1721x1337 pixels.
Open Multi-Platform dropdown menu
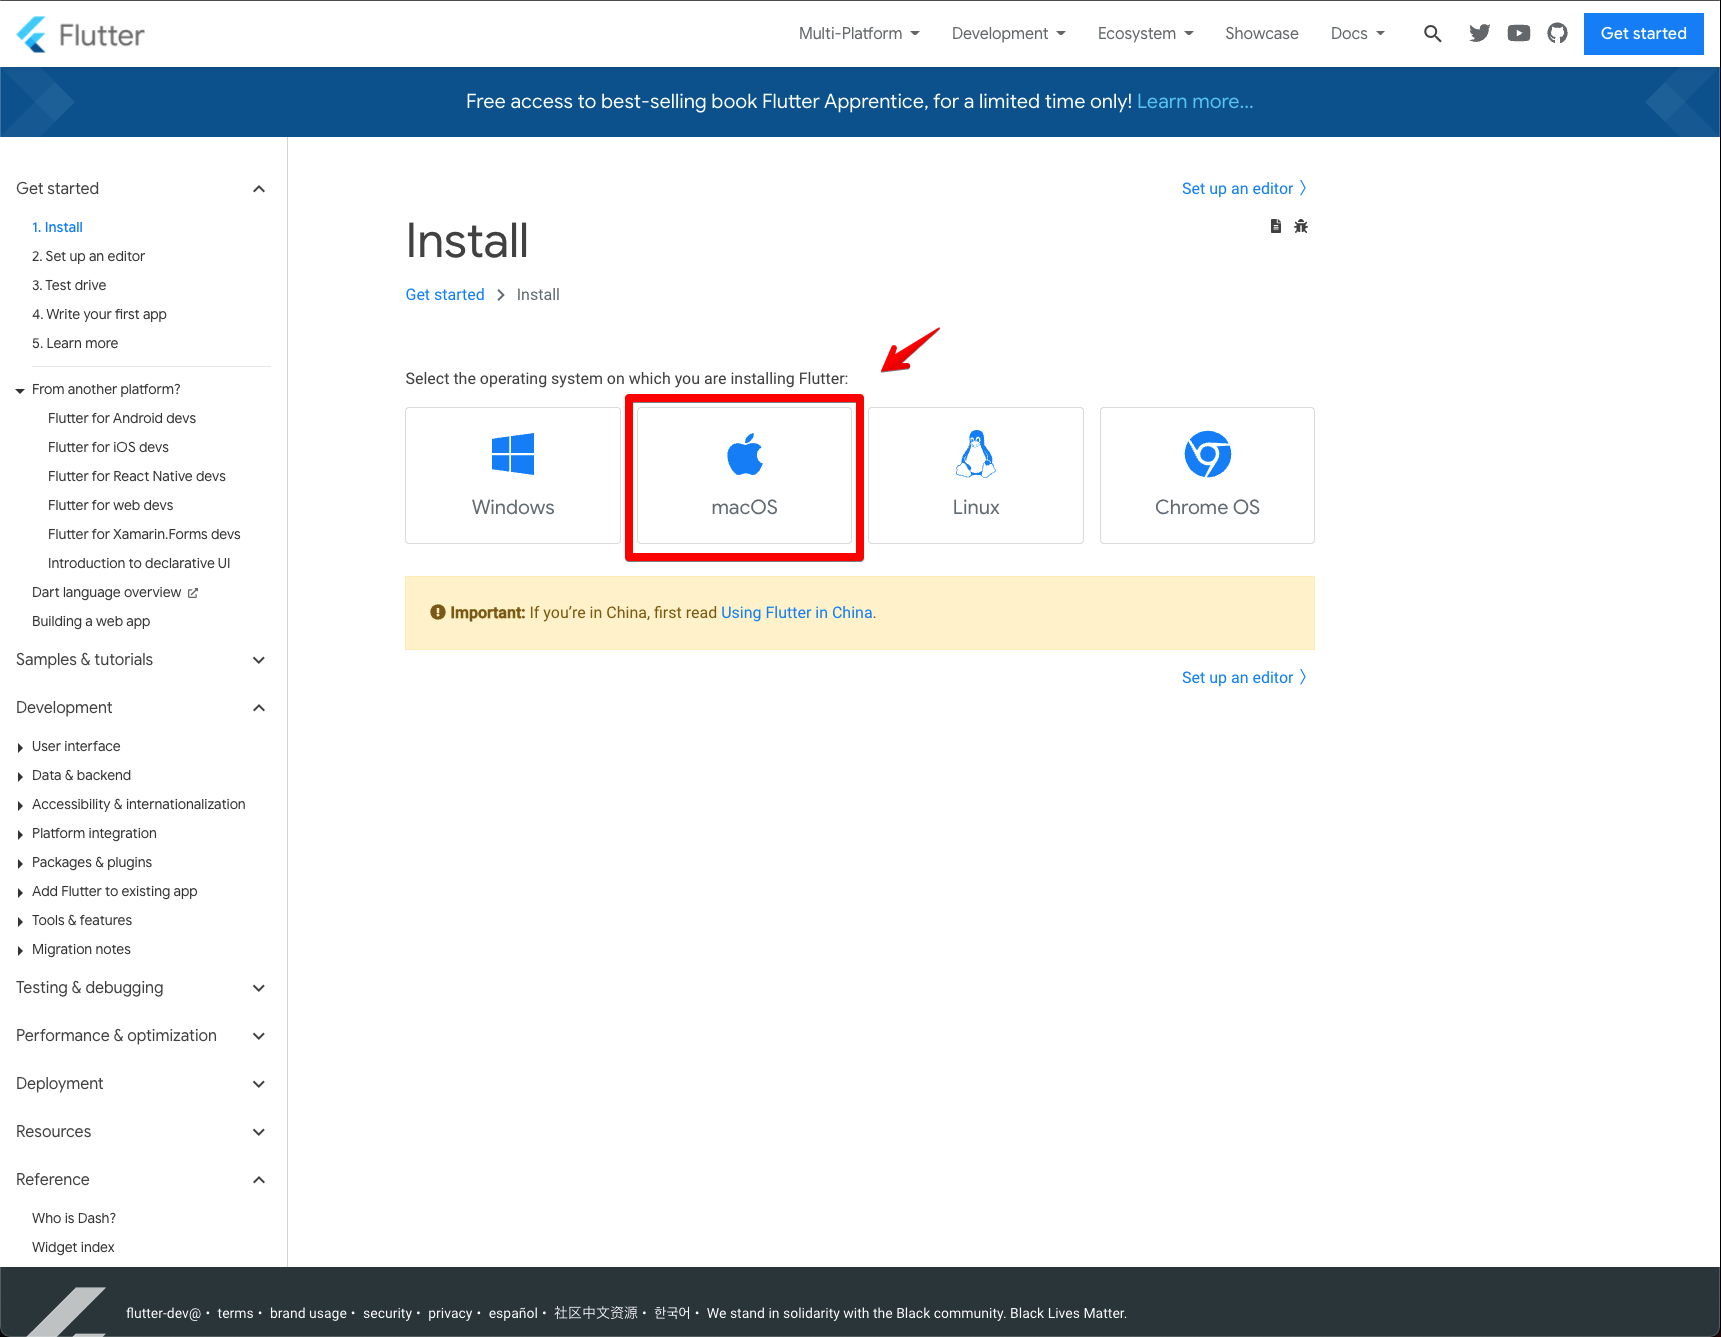tap(859, 34)
